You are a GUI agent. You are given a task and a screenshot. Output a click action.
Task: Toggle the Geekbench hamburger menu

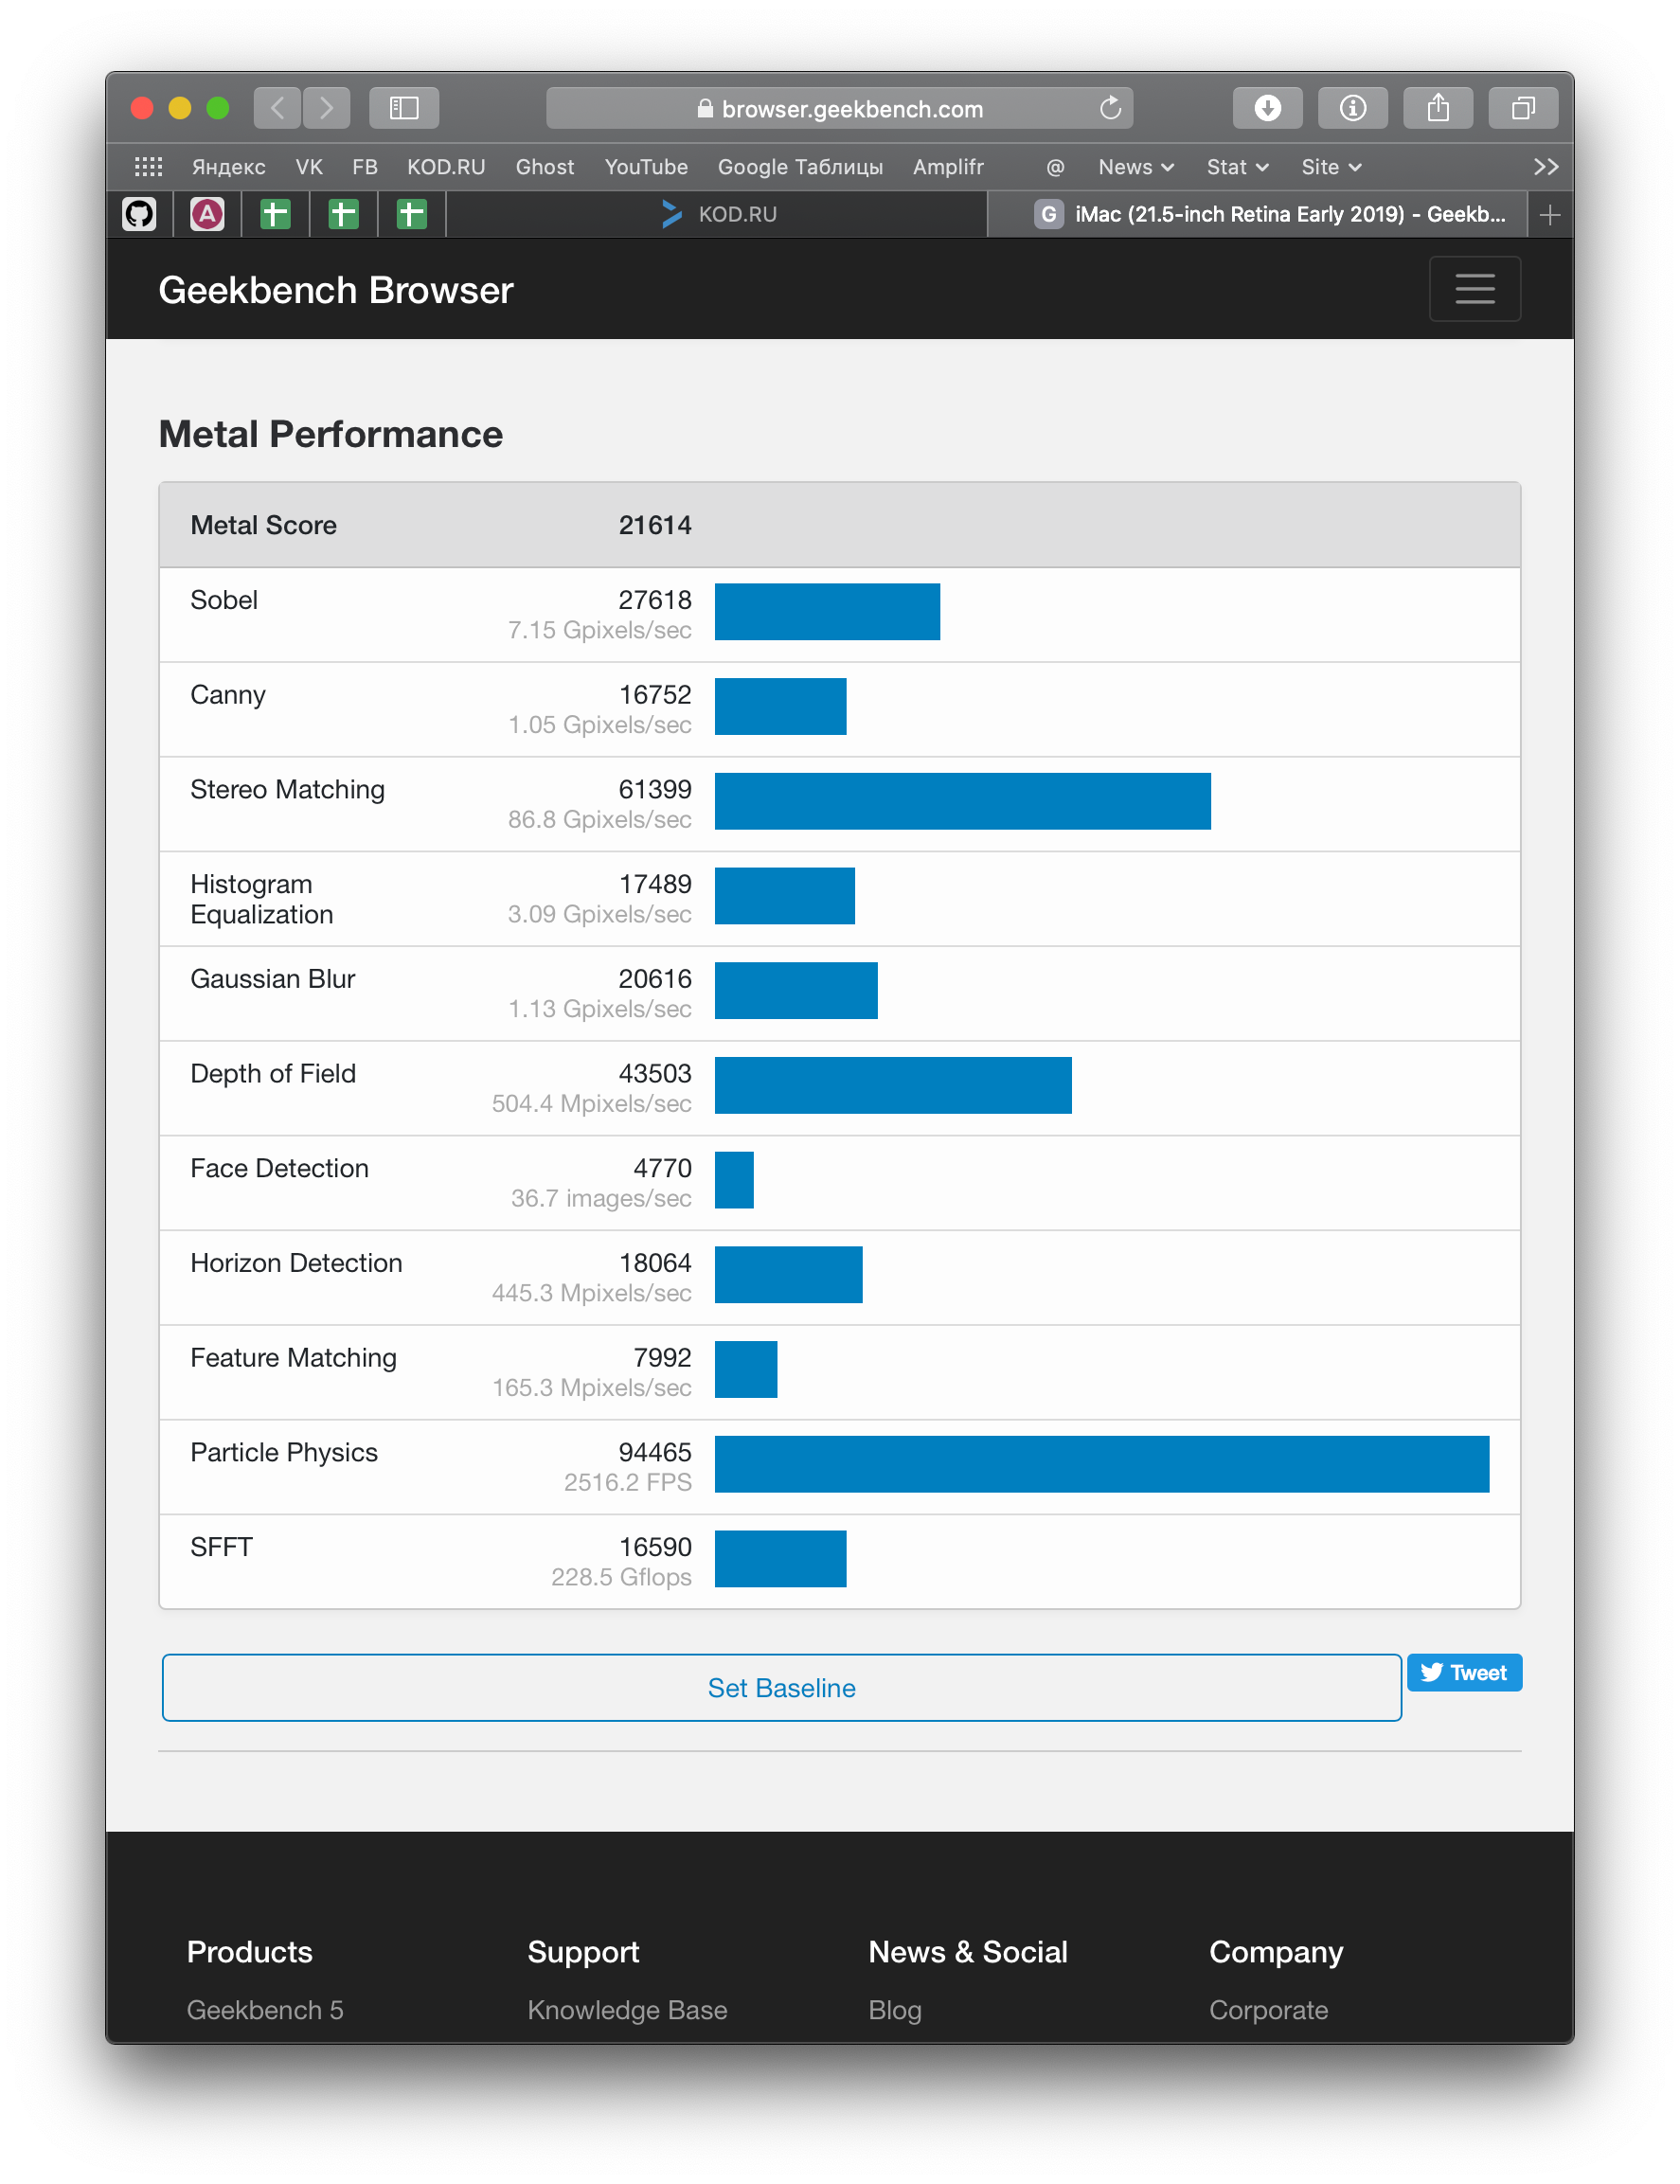[x=1474, y=289]
